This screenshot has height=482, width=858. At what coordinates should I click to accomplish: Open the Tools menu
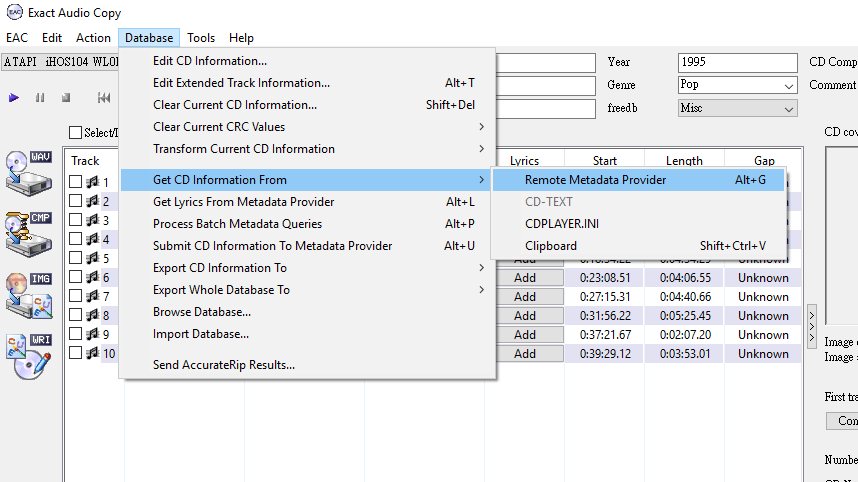tap(201, 38)
